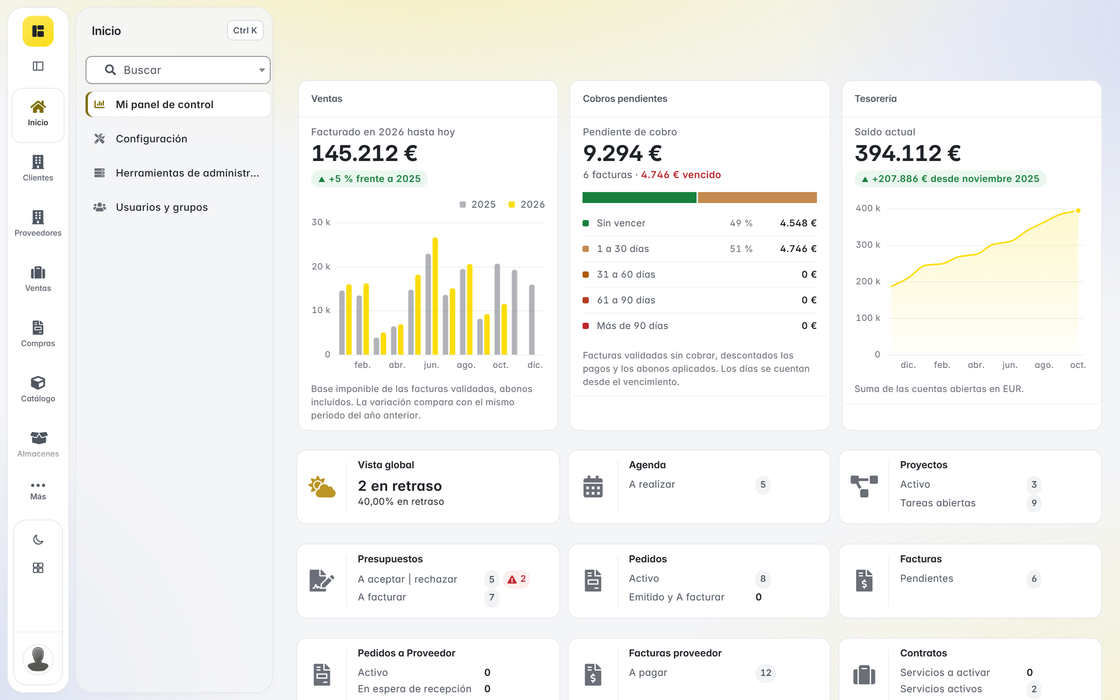Click the 31 a 60 días row
The width and height of the screenshot is (1120, 700).
tap(699, 274)
